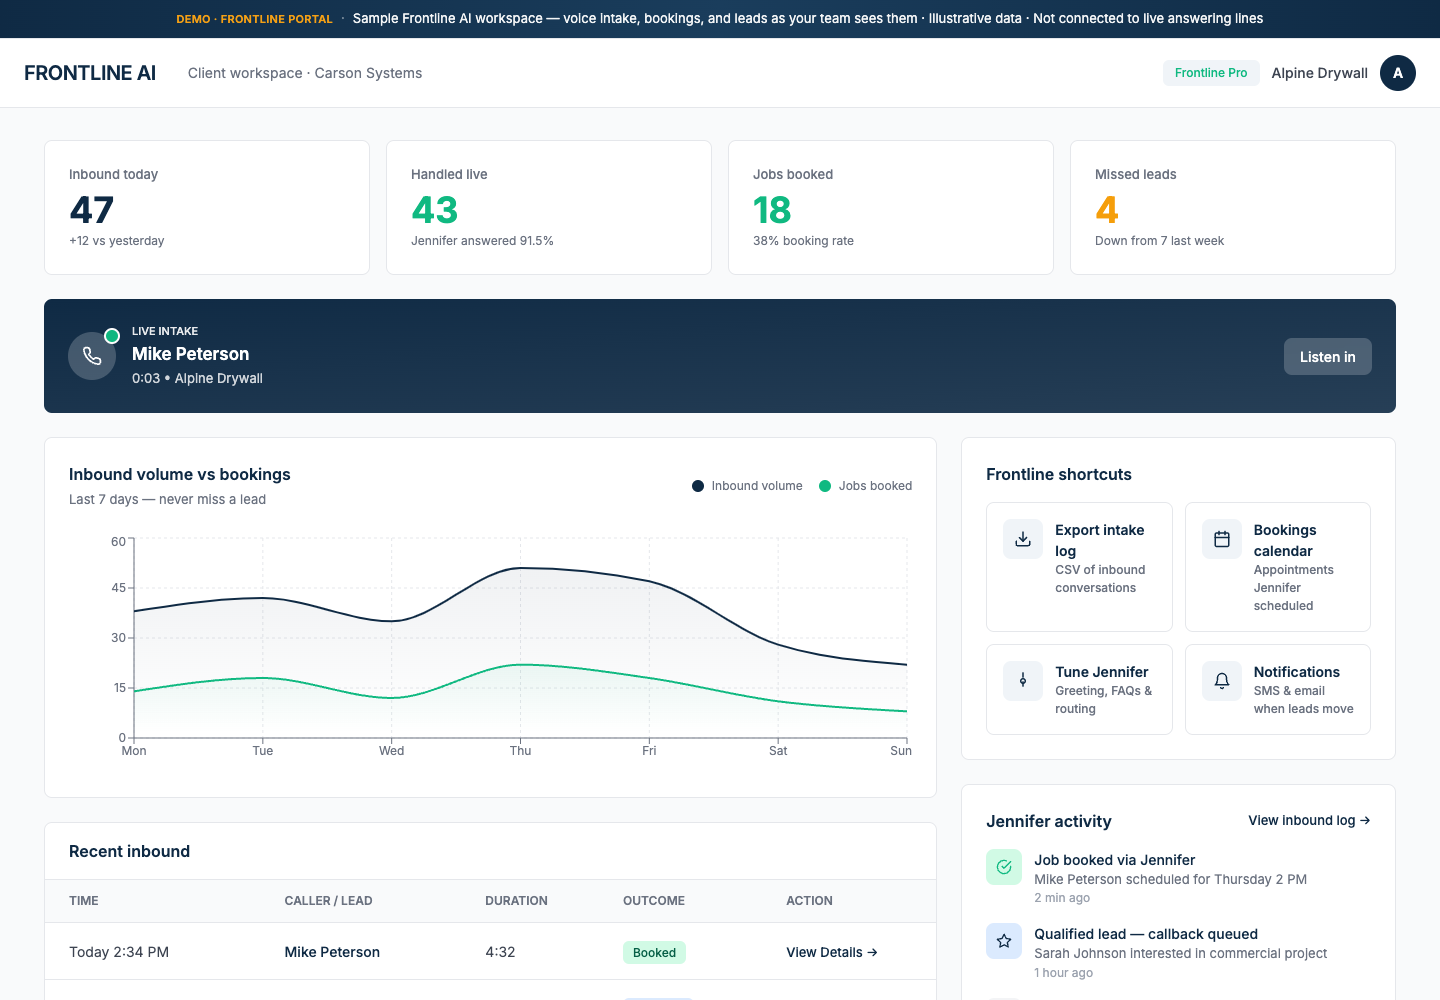Click the DEMO · FRONTLINE PORTAL label

click(255, 19)
